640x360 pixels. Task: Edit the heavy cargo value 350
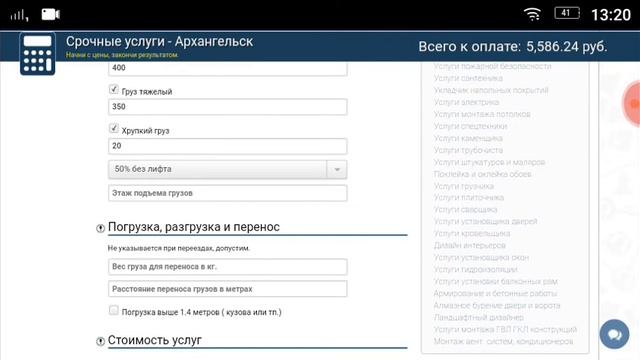click(x=227, y=107)
